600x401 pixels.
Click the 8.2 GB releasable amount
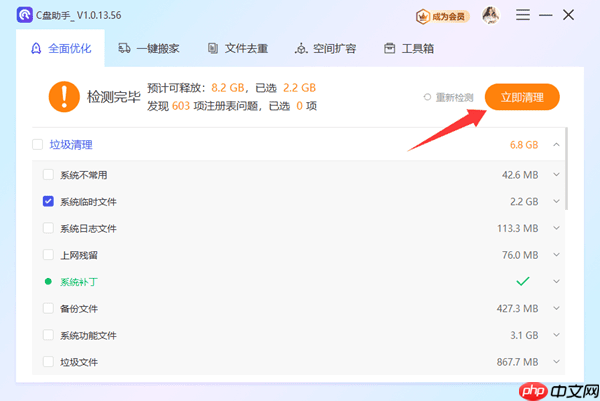228,88
